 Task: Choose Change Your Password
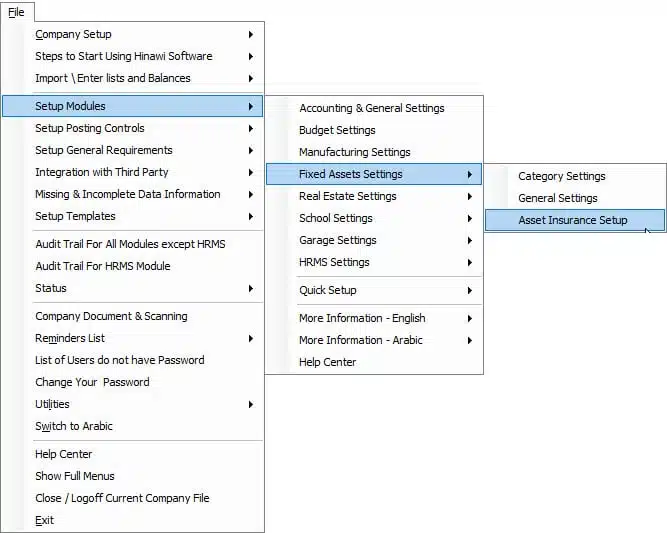tap(133, 382)
